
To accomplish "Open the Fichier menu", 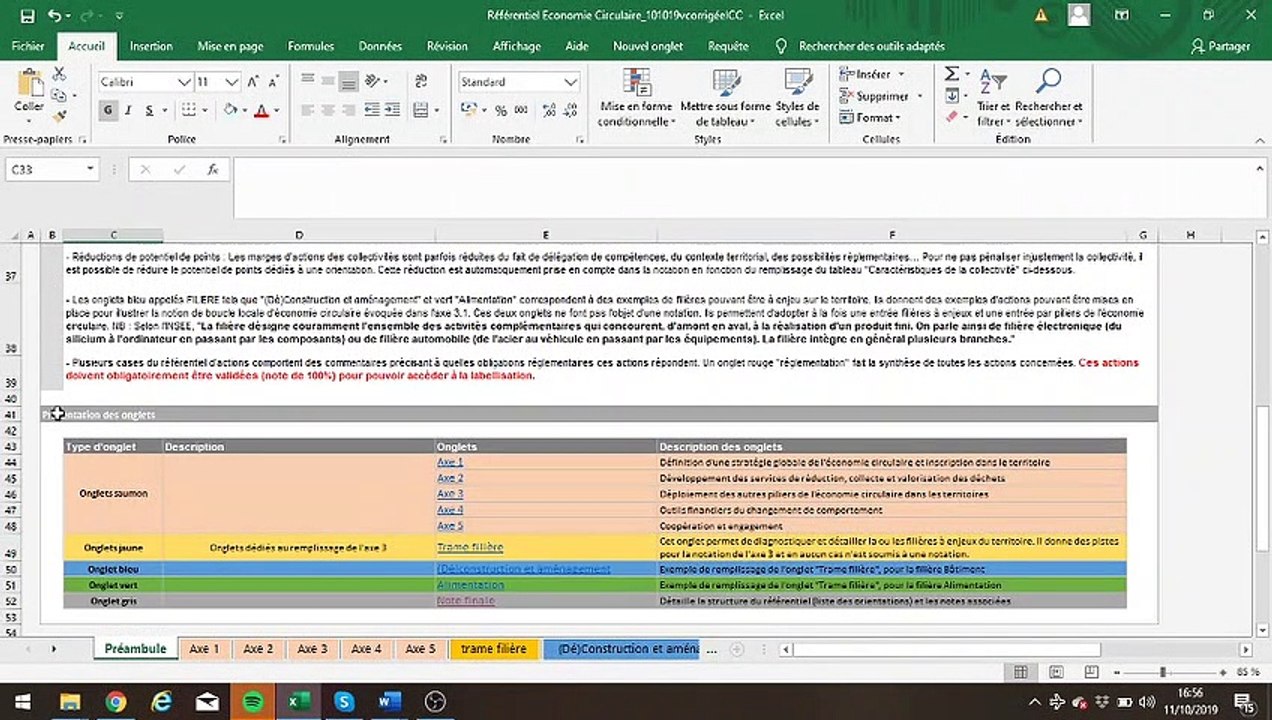I will click(28, 46).
